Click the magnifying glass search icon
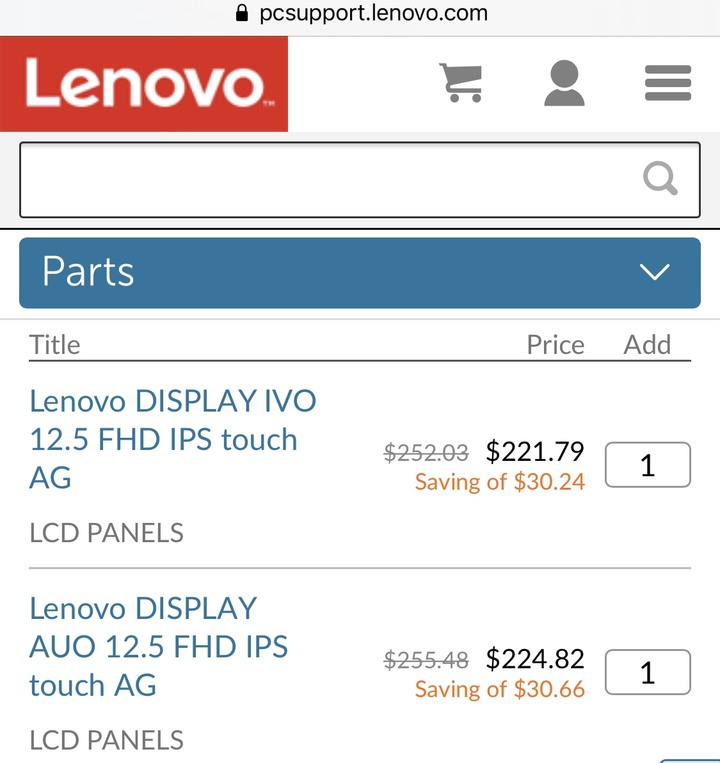 click(x=660, y=178)
